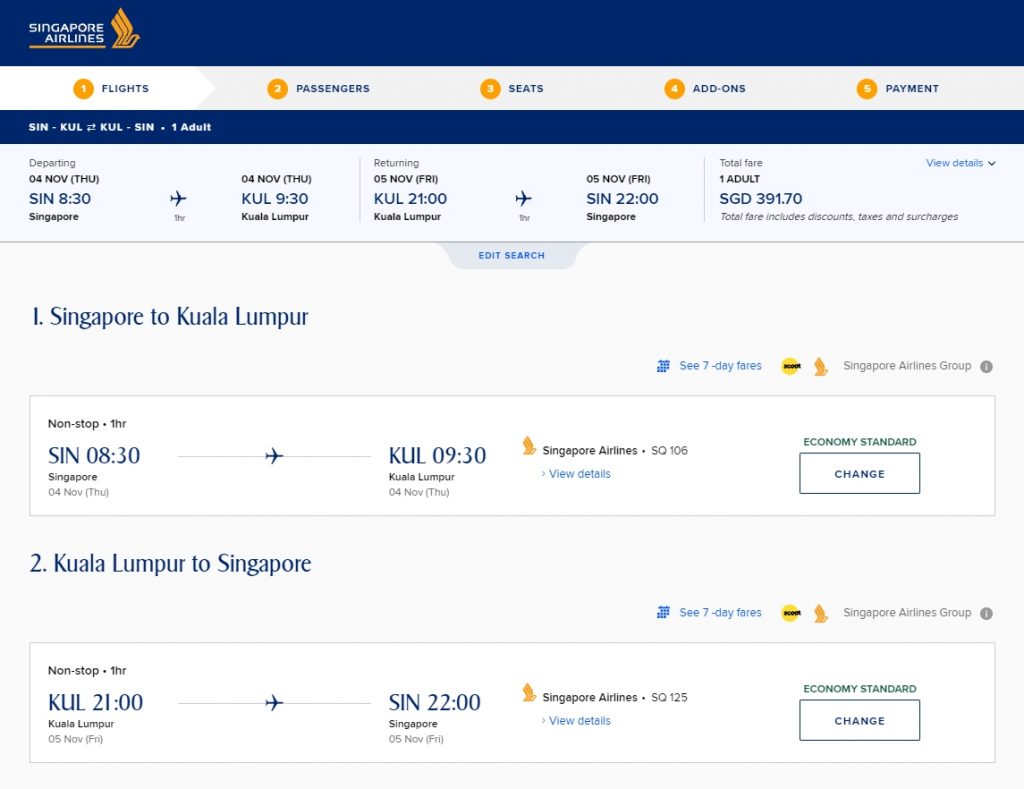Change the KUL 21:00 return flight
The width and height of the screenshot is (1024, 789).
click(859, 721)
